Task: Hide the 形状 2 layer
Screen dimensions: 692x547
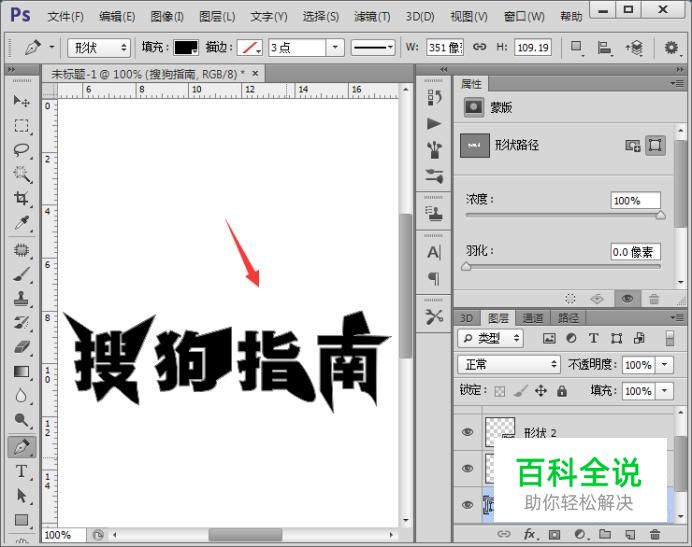Action: click(x=468, y=432)
